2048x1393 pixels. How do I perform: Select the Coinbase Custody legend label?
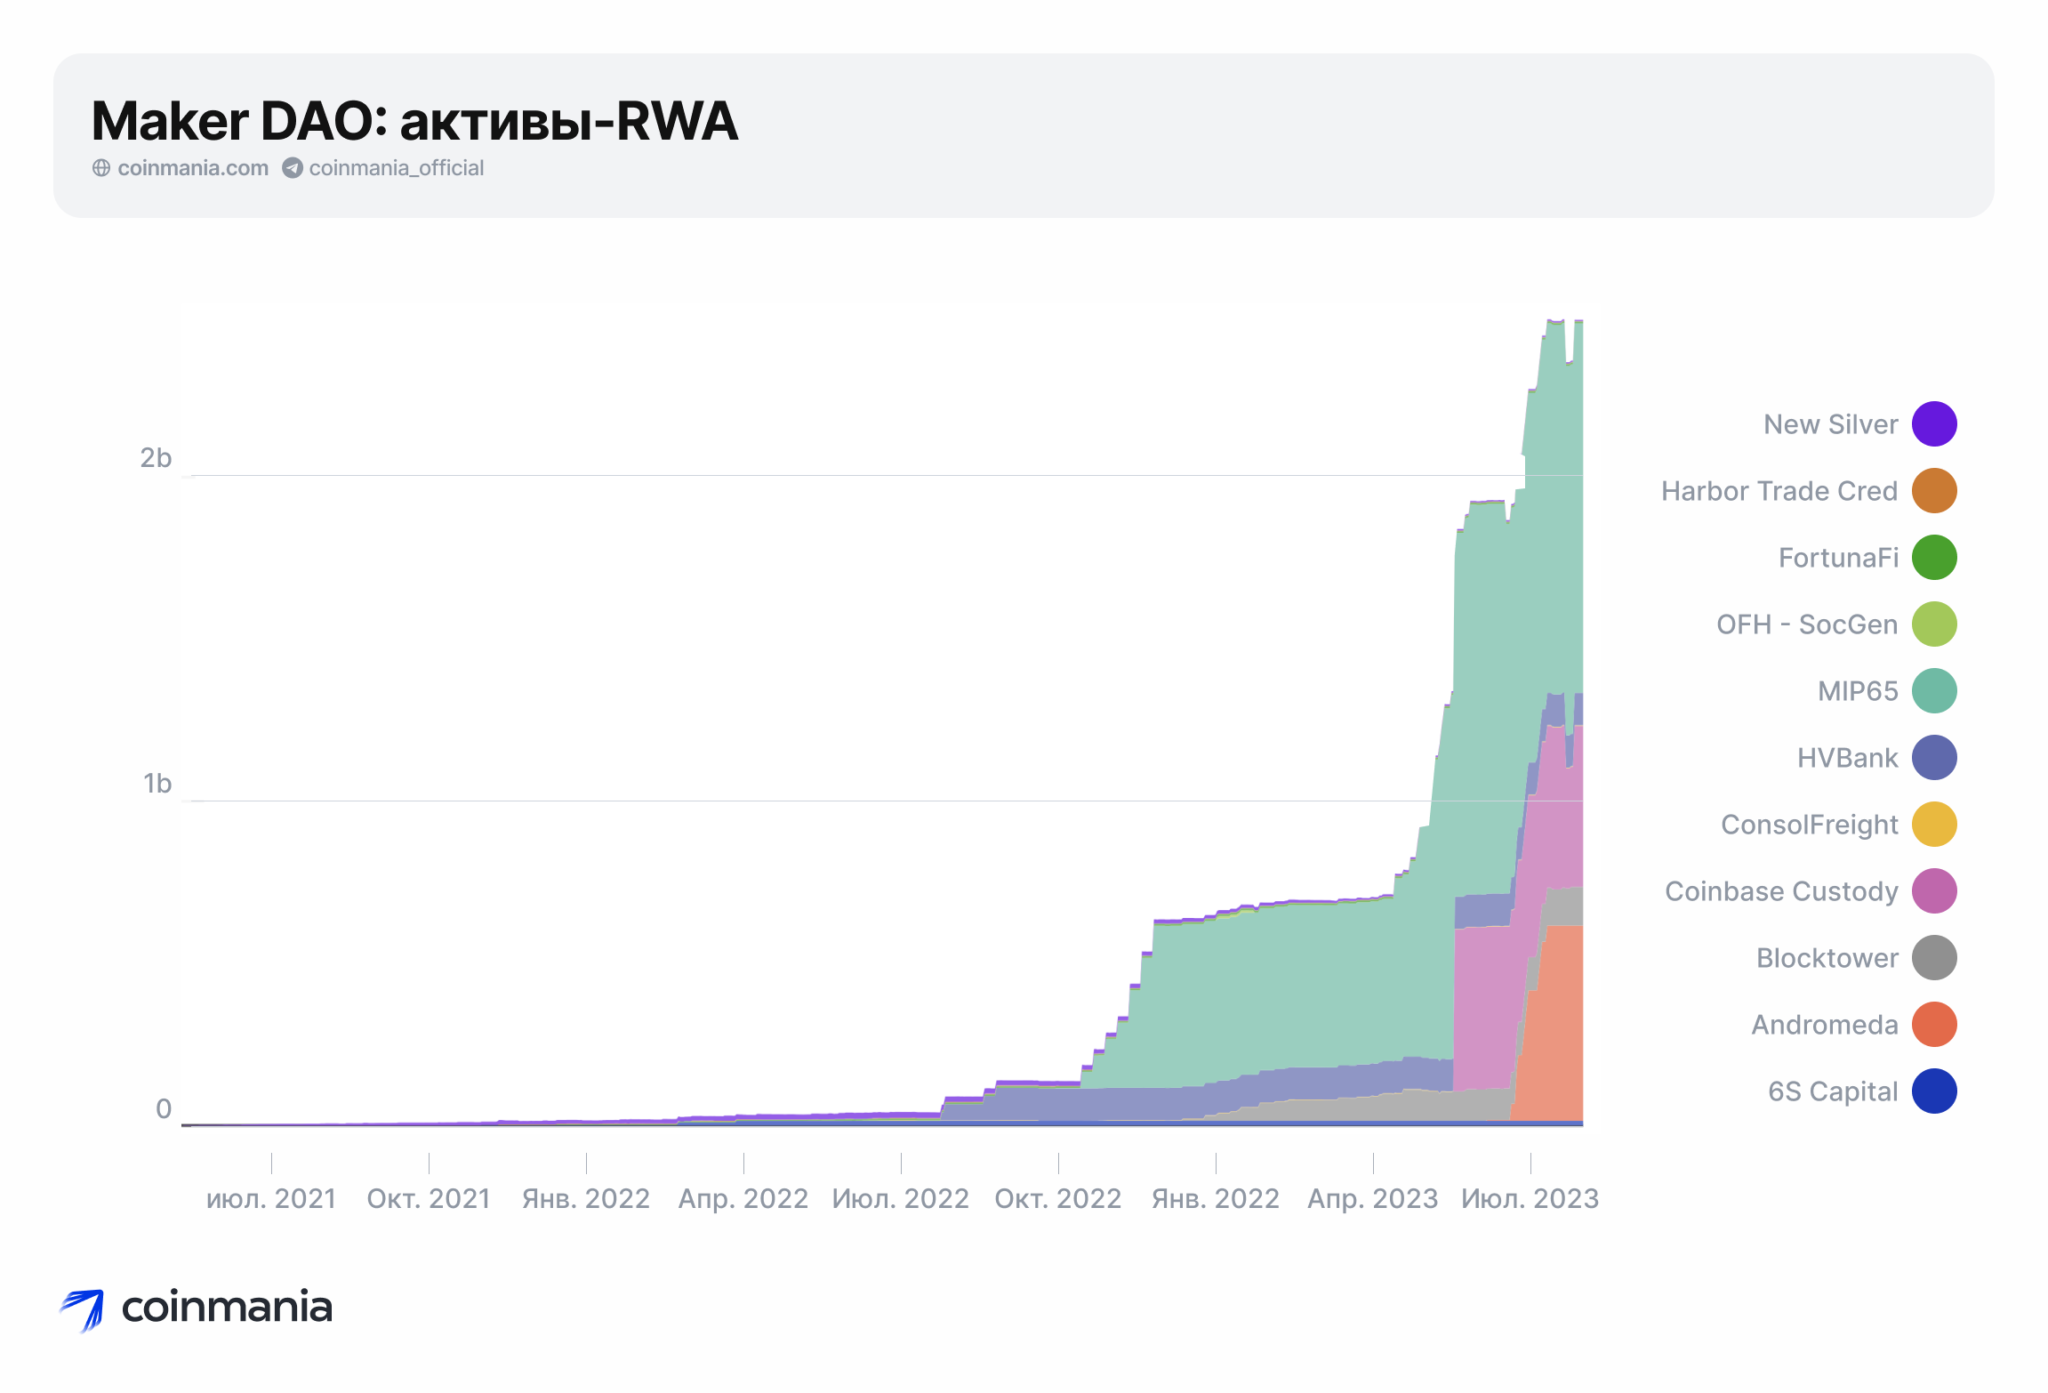(1781, 891)
